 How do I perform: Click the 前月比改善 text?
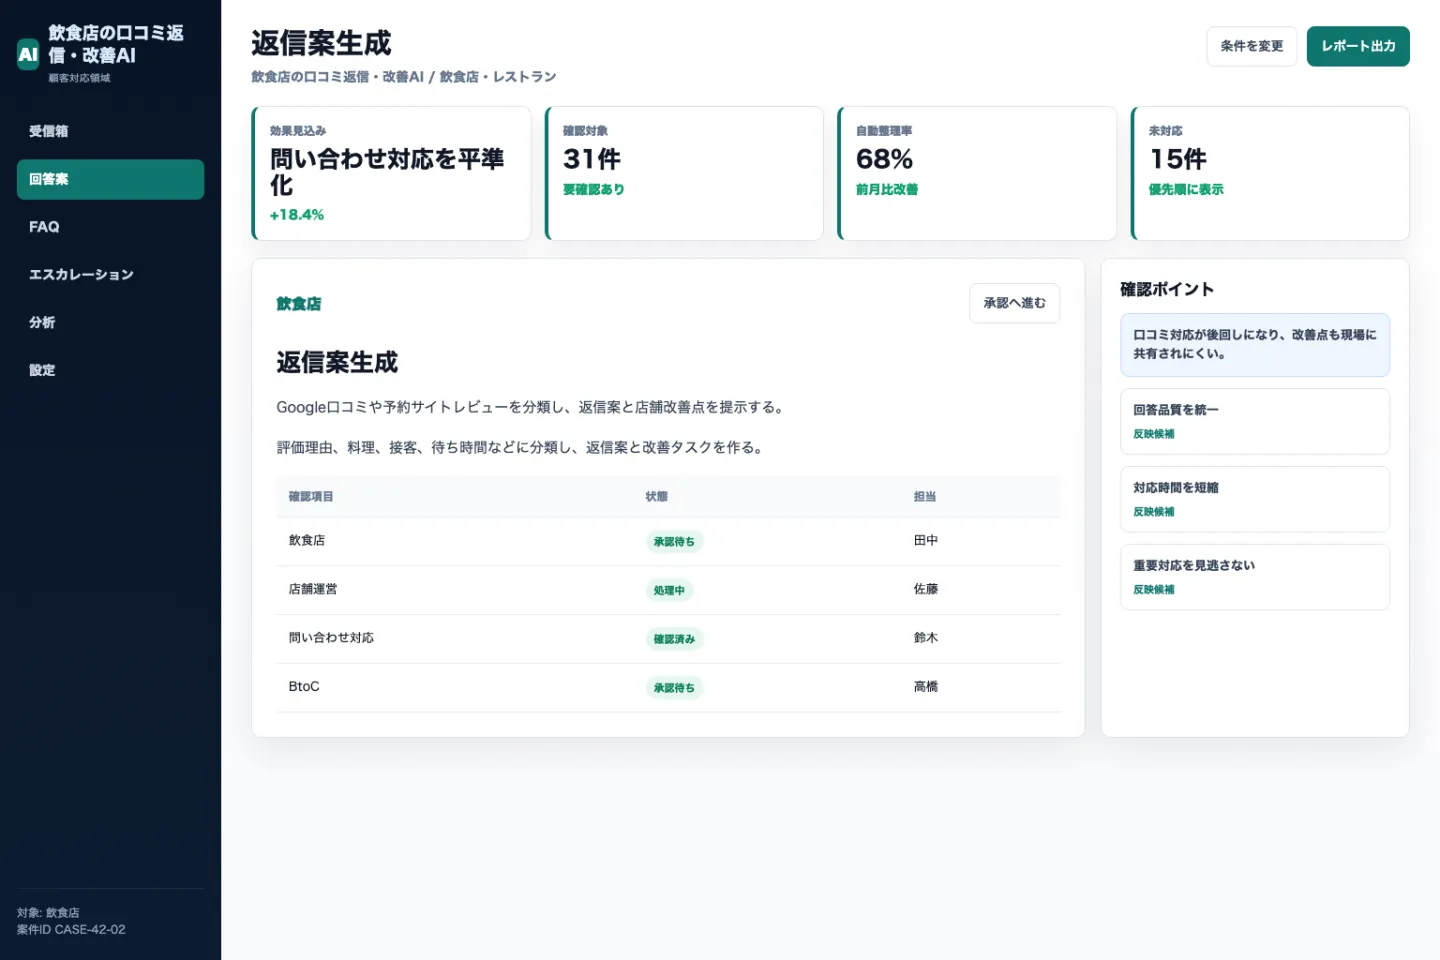click(887, 189)
